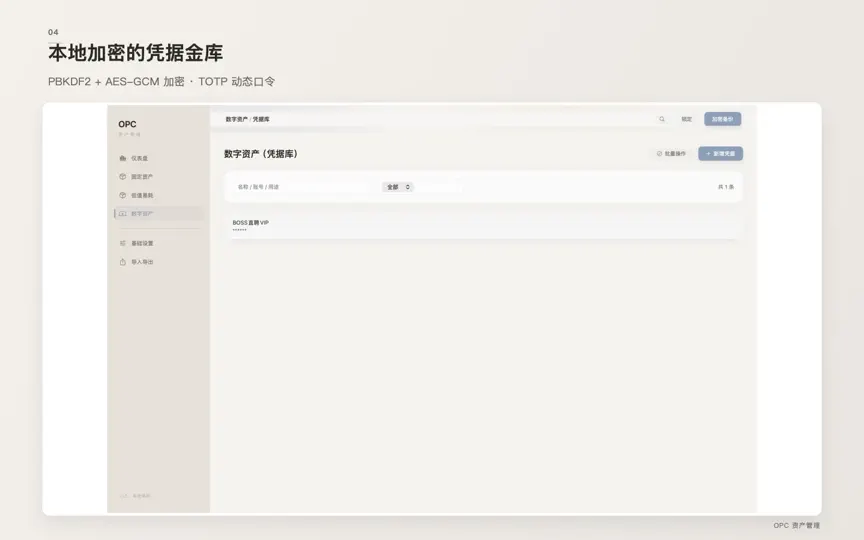Click the 新增凭据 add credential button
The width and height of the screenshot is (864, 540).
click(720, 154)
